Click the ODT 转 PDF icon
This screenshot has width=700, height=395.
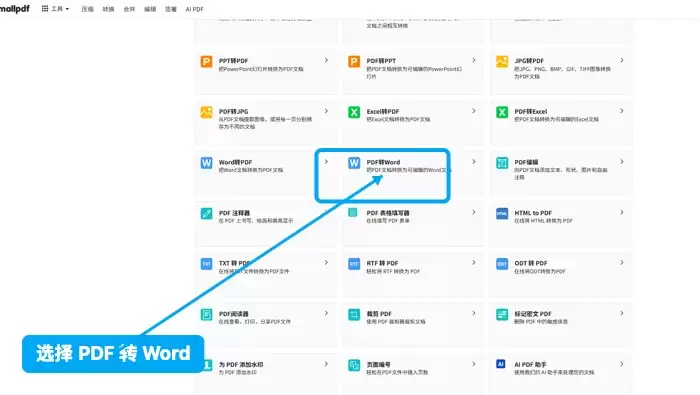[x=502, y=264]
